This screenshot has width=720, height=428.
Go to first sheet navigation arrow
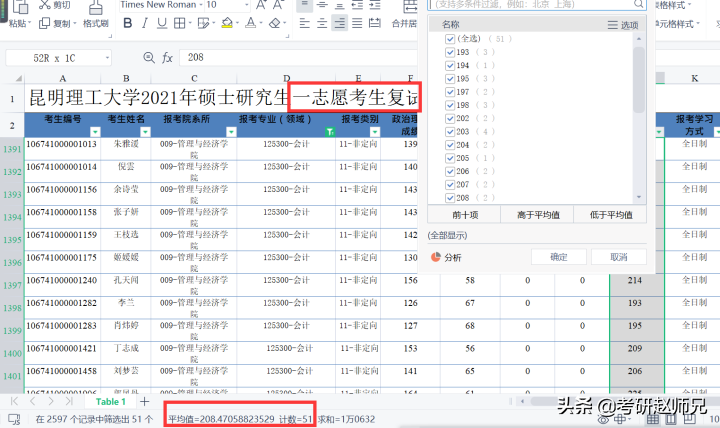(x=14, y=402)
